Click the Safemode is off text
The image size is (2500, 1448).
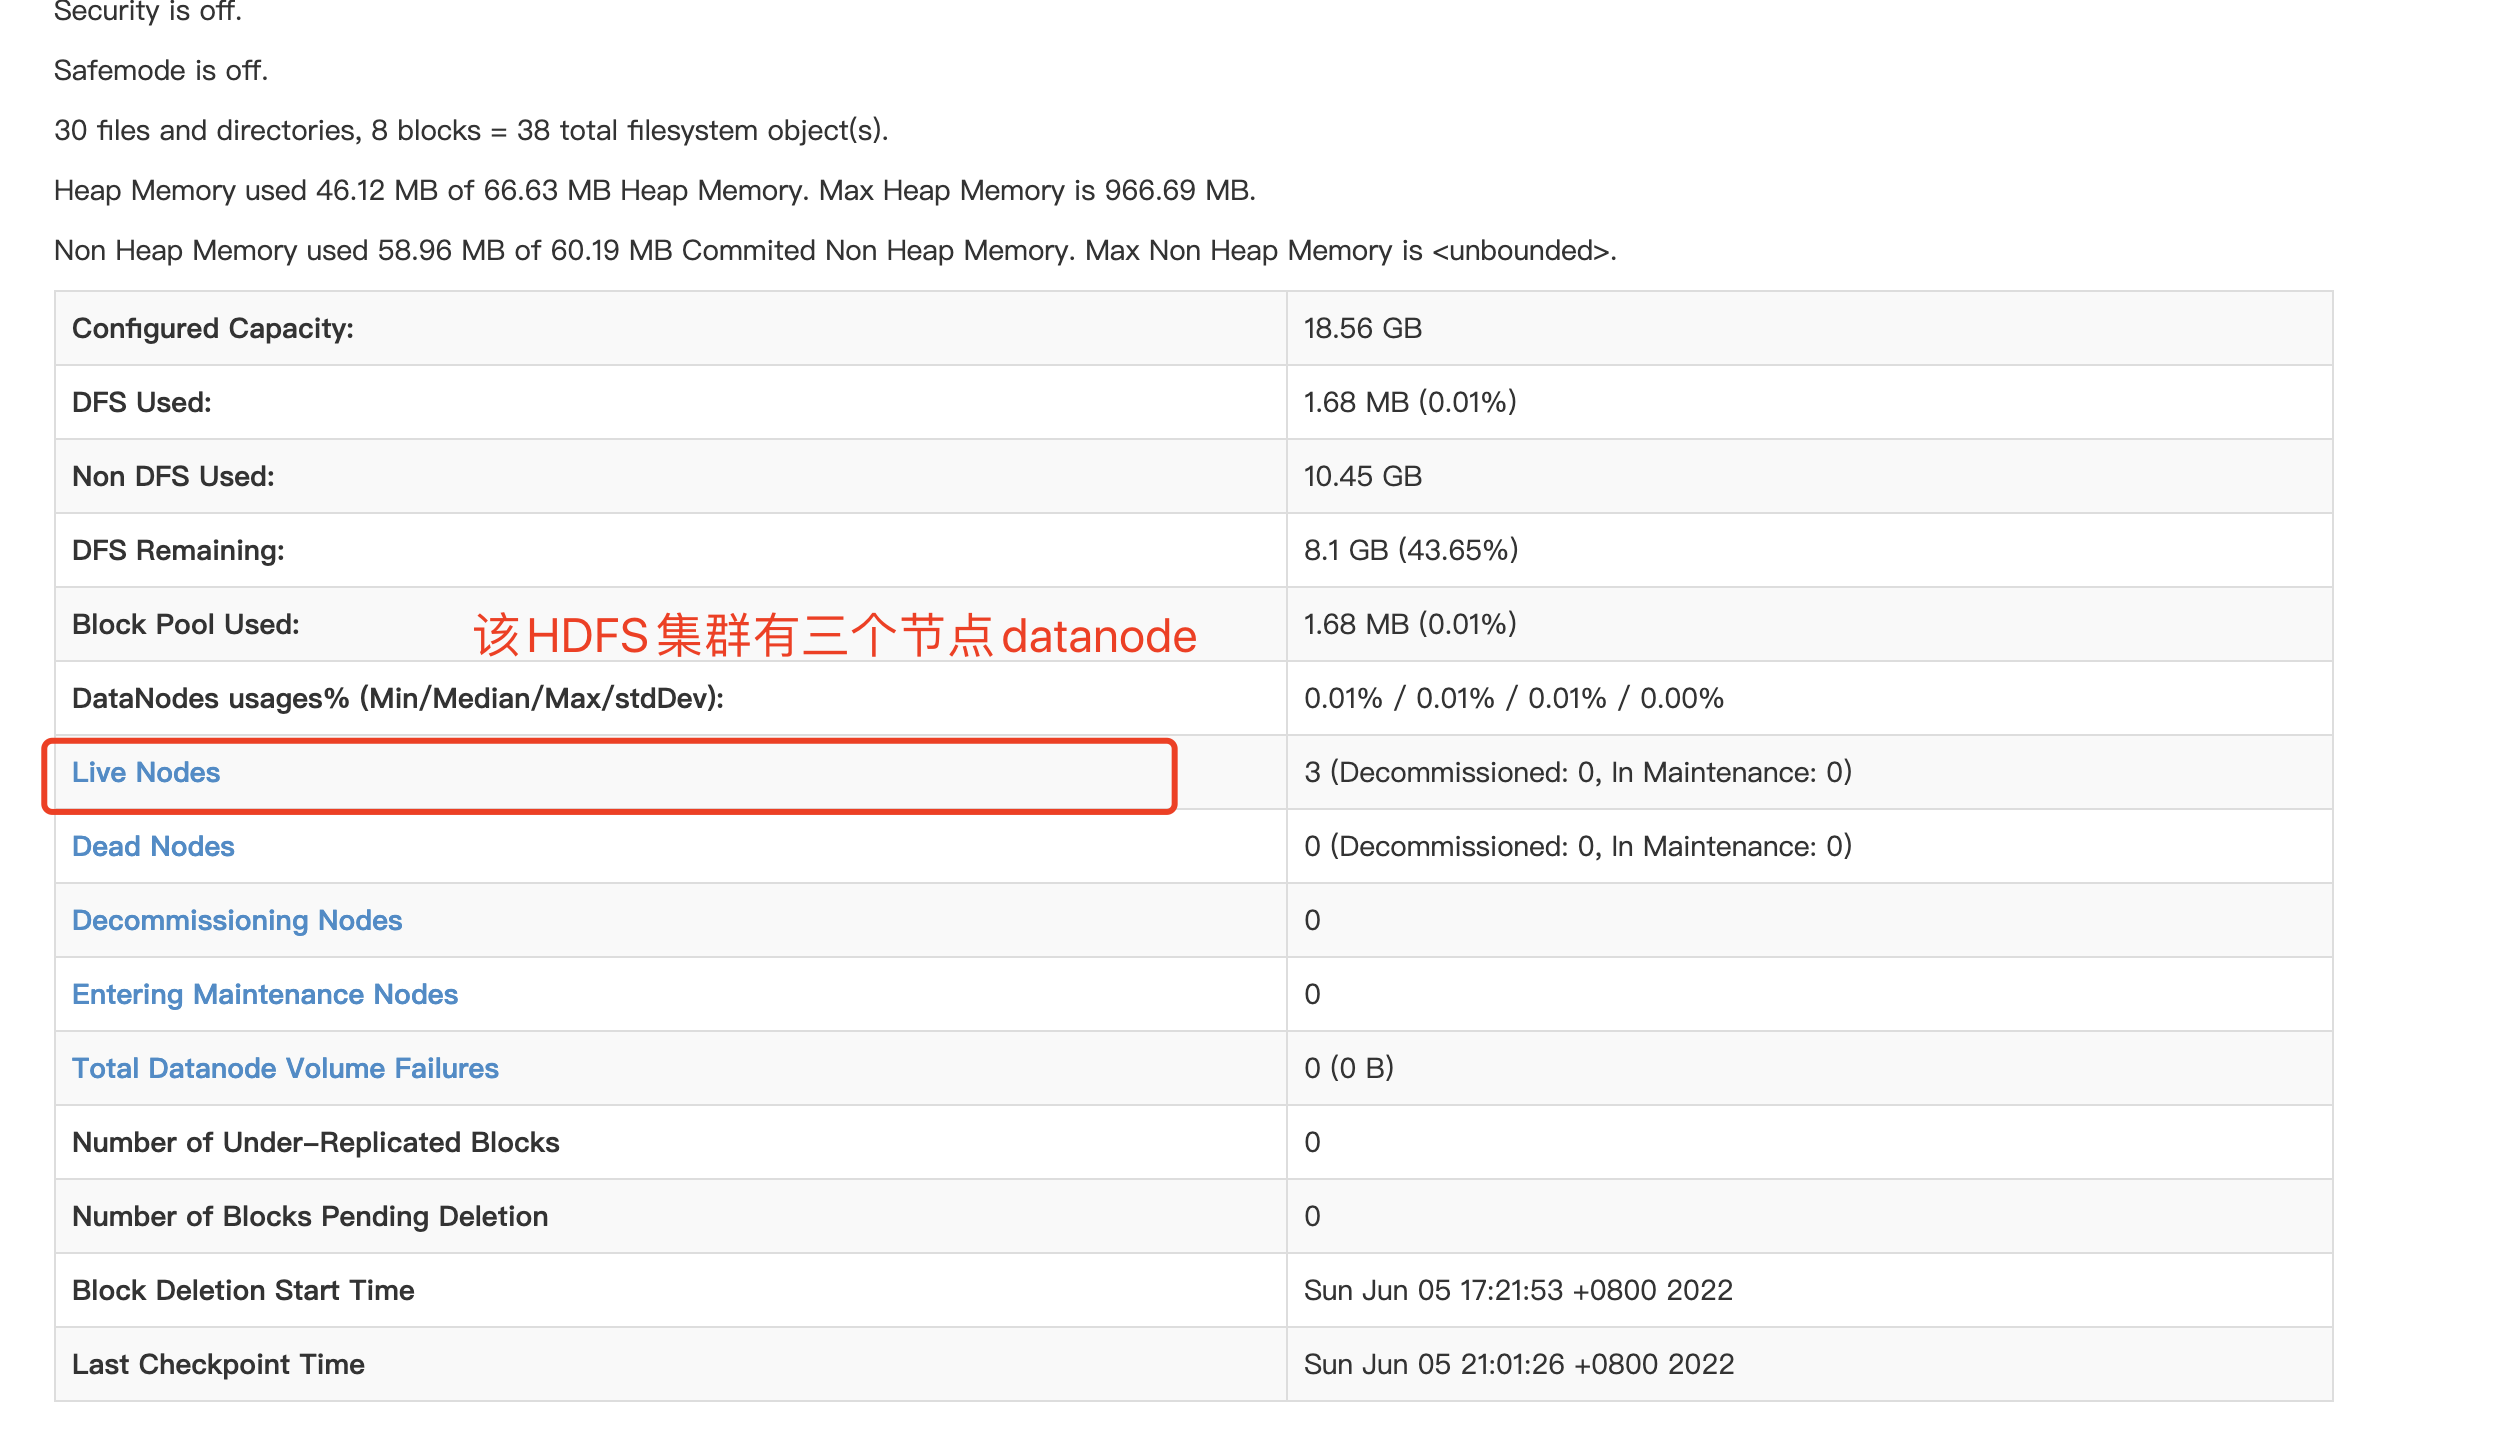point(161,70)
